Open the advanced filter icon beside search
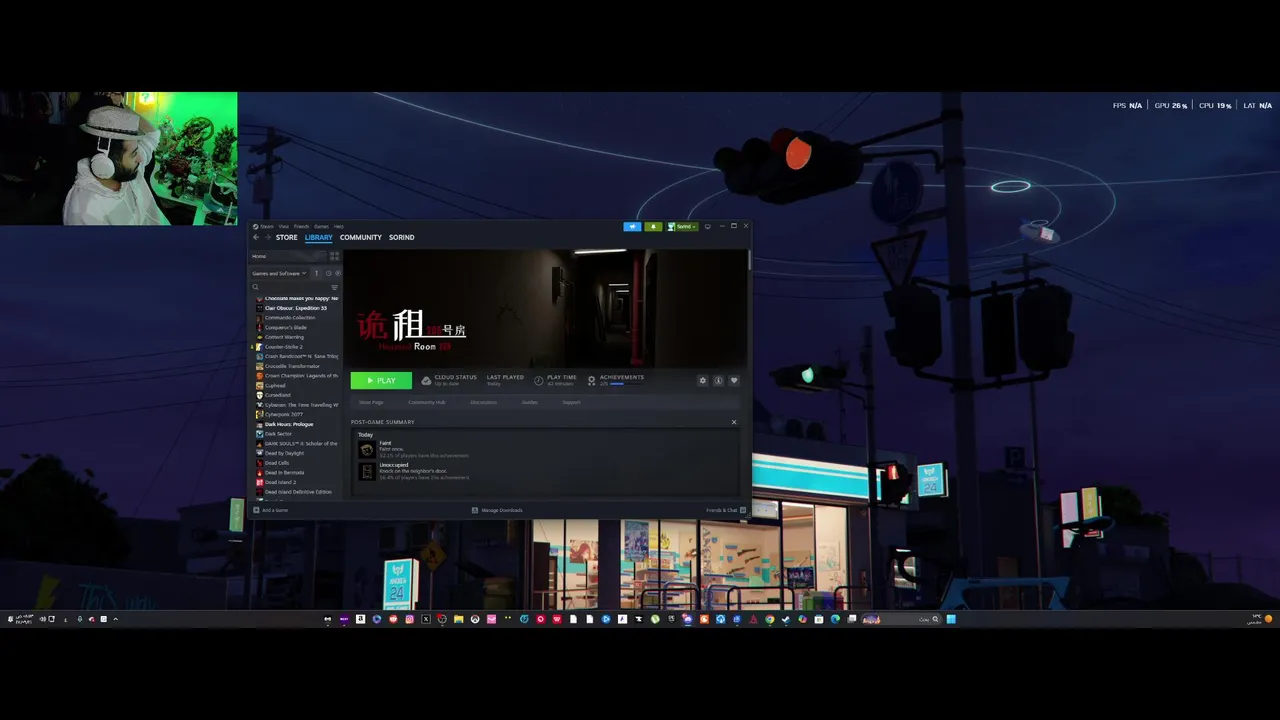Viewport: 1280px width, 720px height. point(334,287)
